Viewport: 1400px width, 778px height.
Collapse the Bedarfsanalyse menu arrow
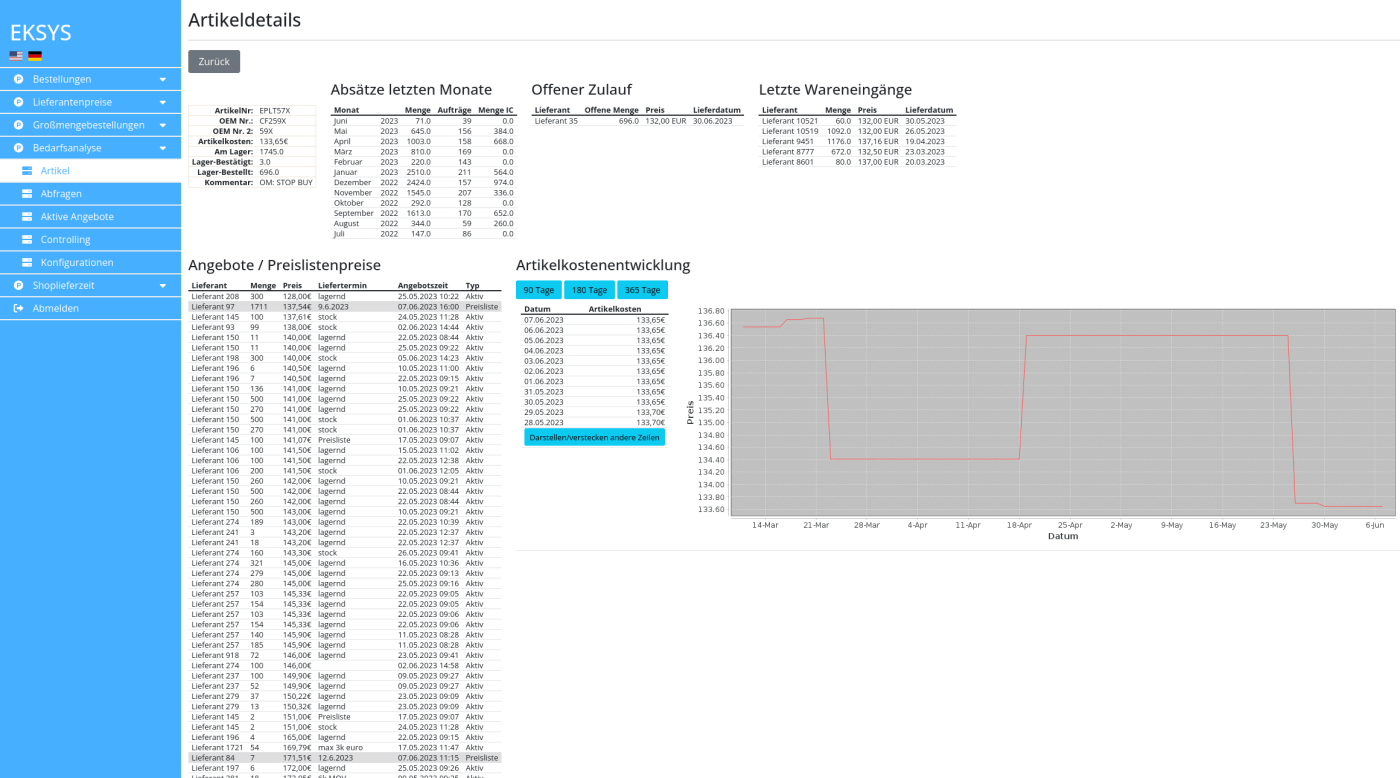163,148
